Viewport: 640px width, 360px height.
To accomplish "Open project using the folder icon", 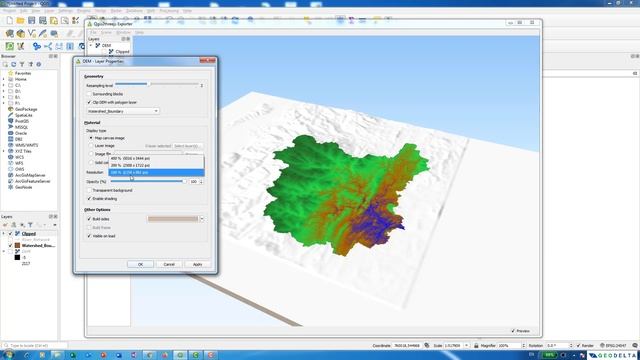I will coord(20,20).
